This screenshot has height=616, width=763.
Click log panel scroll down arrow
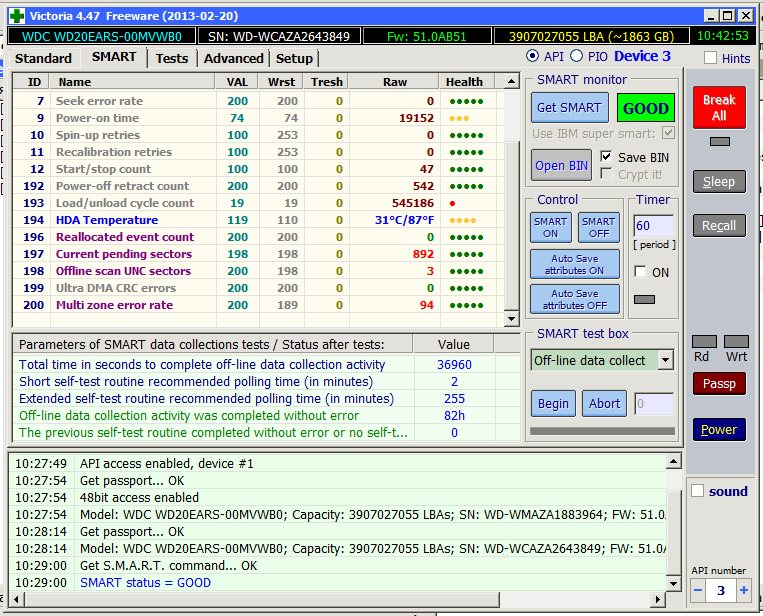coord(673,583)
